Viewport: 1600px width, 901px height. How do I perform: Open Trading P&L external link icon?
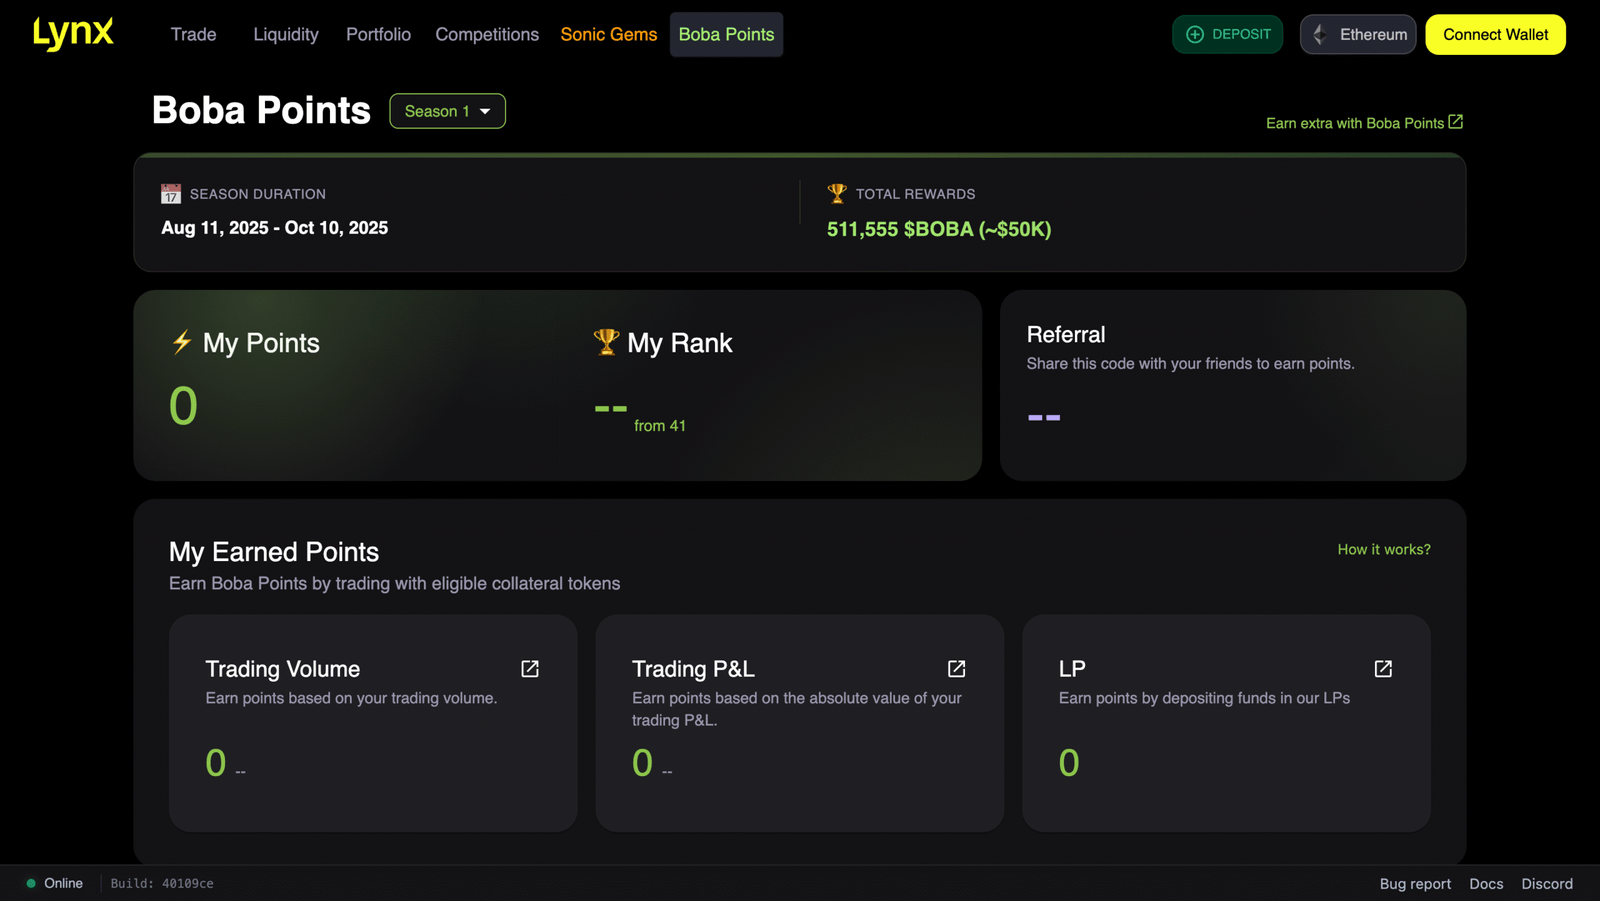coord(957,669)
